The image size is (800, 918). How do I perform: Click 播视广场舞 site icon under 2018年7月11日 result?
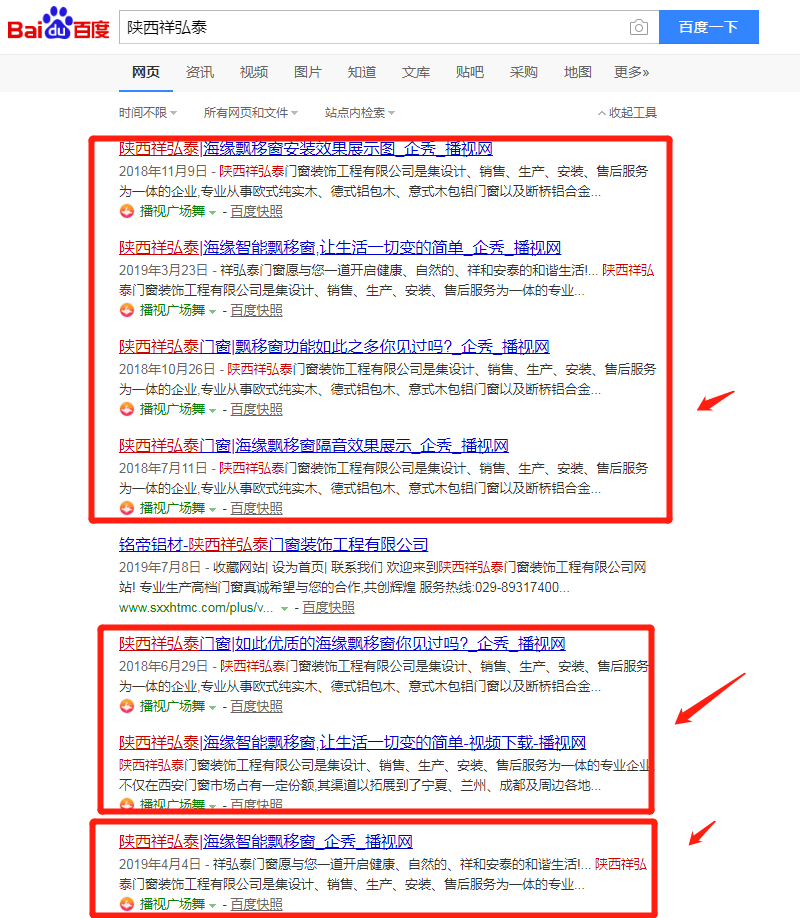[x=127, y=508]
